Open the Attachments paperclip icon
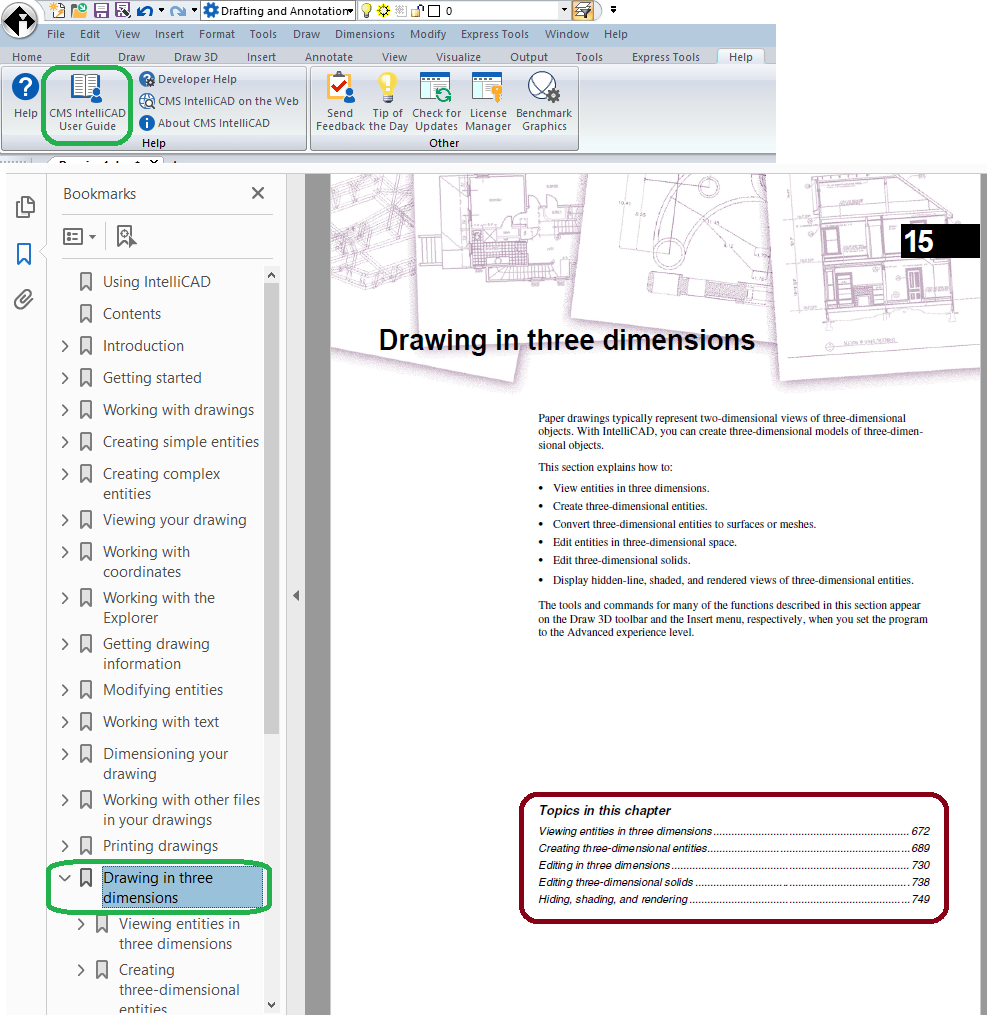The width and height of the screenshot is (992, 1022). pos(24,300)
